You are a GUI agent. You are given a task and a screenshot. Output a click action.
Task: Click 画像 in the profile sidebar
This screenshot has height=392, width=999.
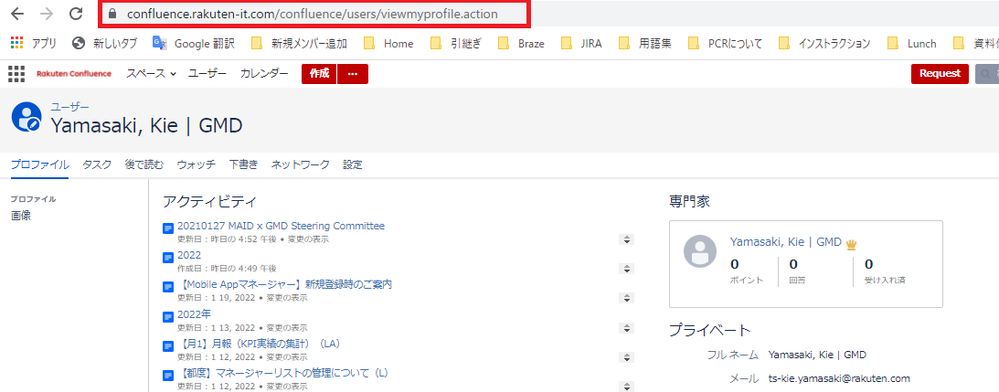pos(21,215)
